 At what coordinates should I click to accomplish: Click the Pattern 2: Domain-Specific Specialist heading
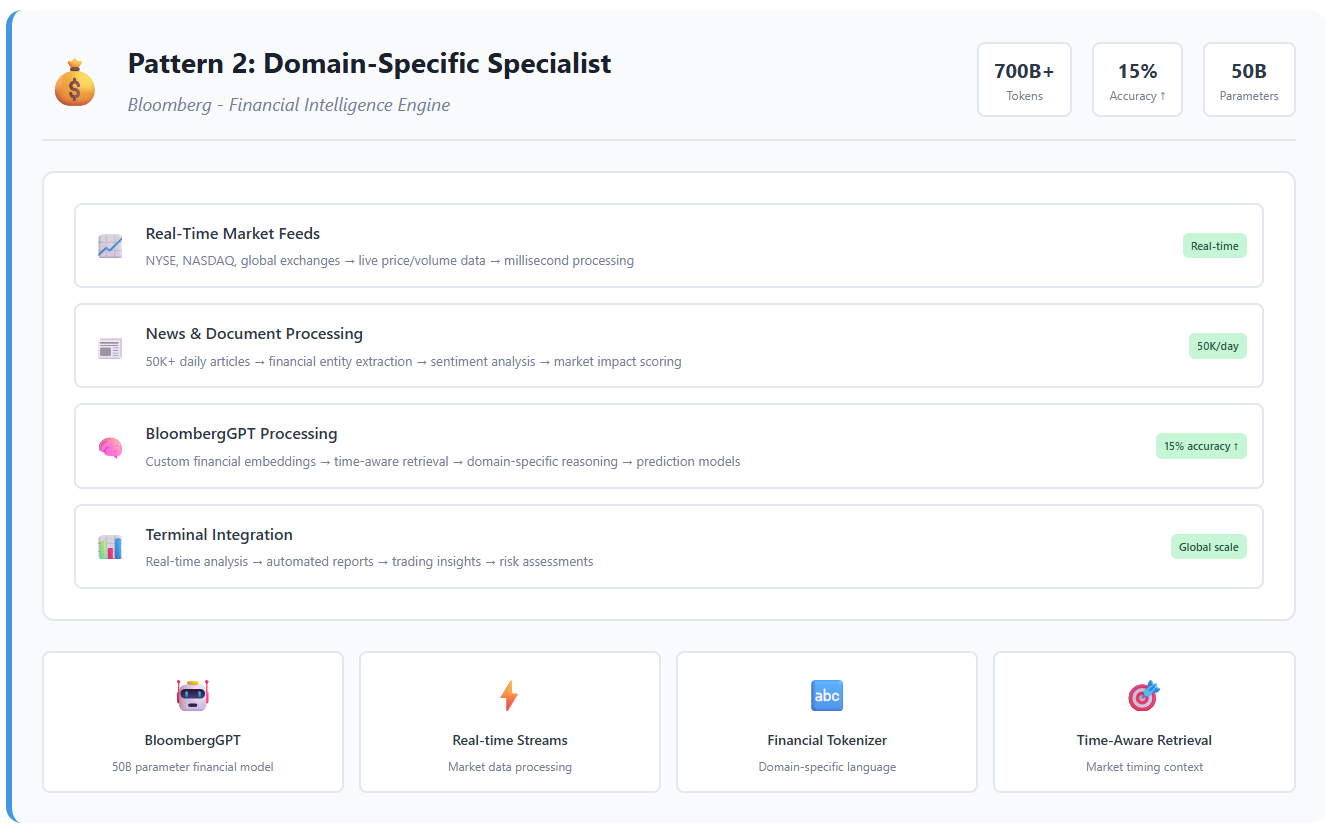[x=369, y=64]
